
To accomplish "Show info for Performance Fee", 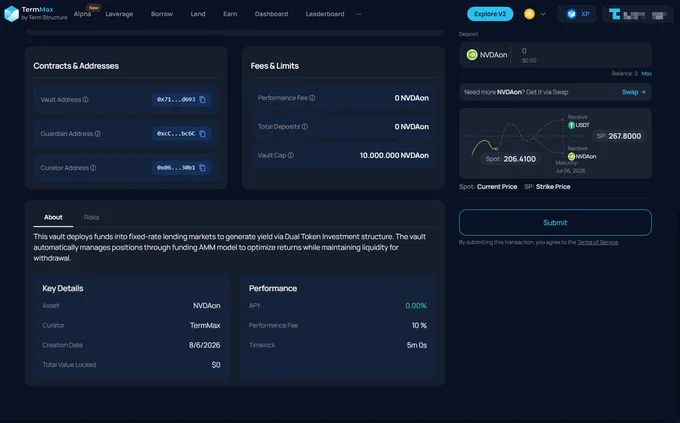I will (x=312, y=98).
